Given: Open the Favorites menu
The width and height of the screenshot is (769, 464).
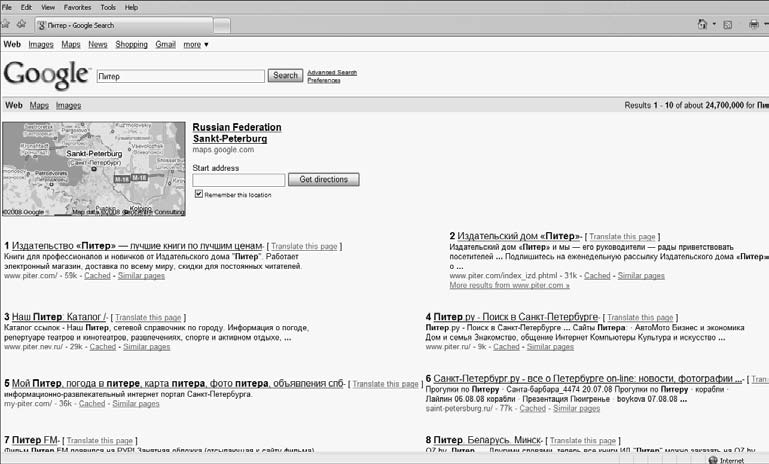Looking at the screenshot, I should 77,7.
